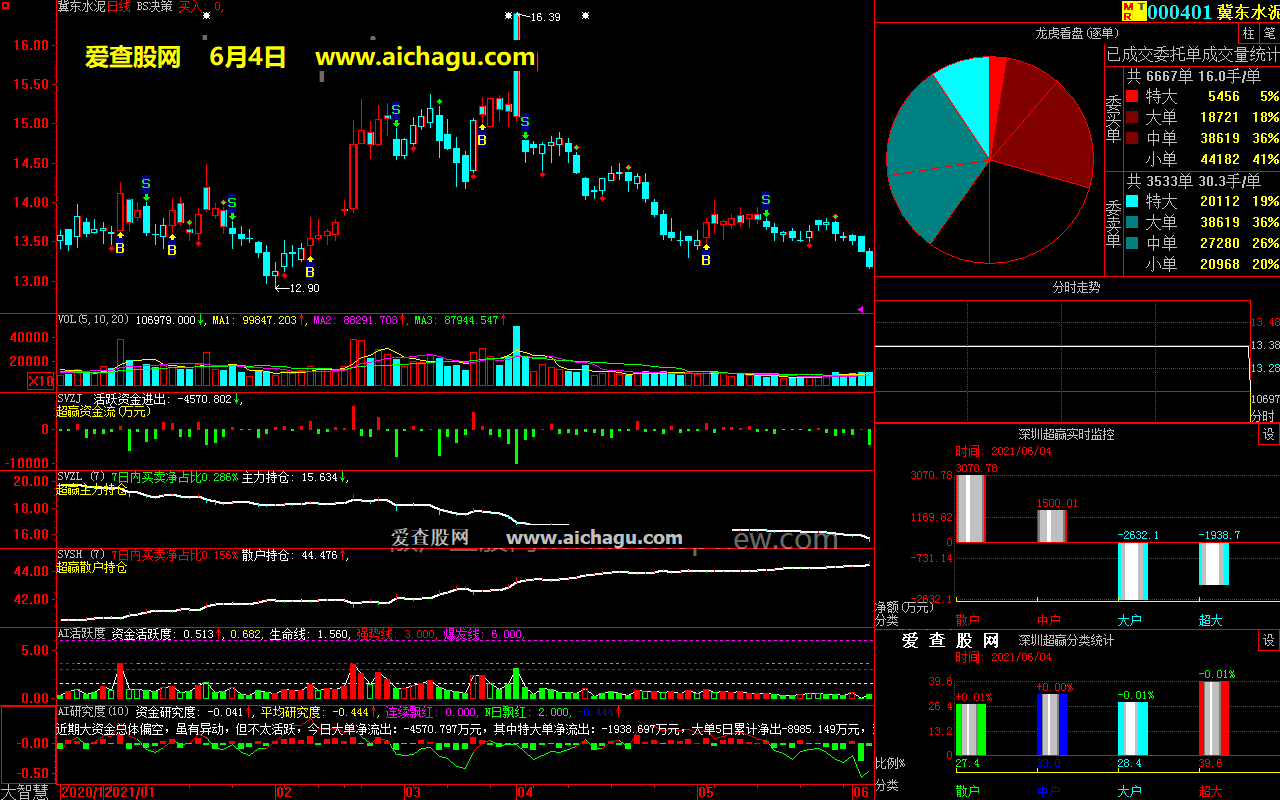Viewport: 1280px width, 800px height.
Task: Switch pie panel to 笔 tick view
Action: pyautogui.click(x=1269, y=33)
